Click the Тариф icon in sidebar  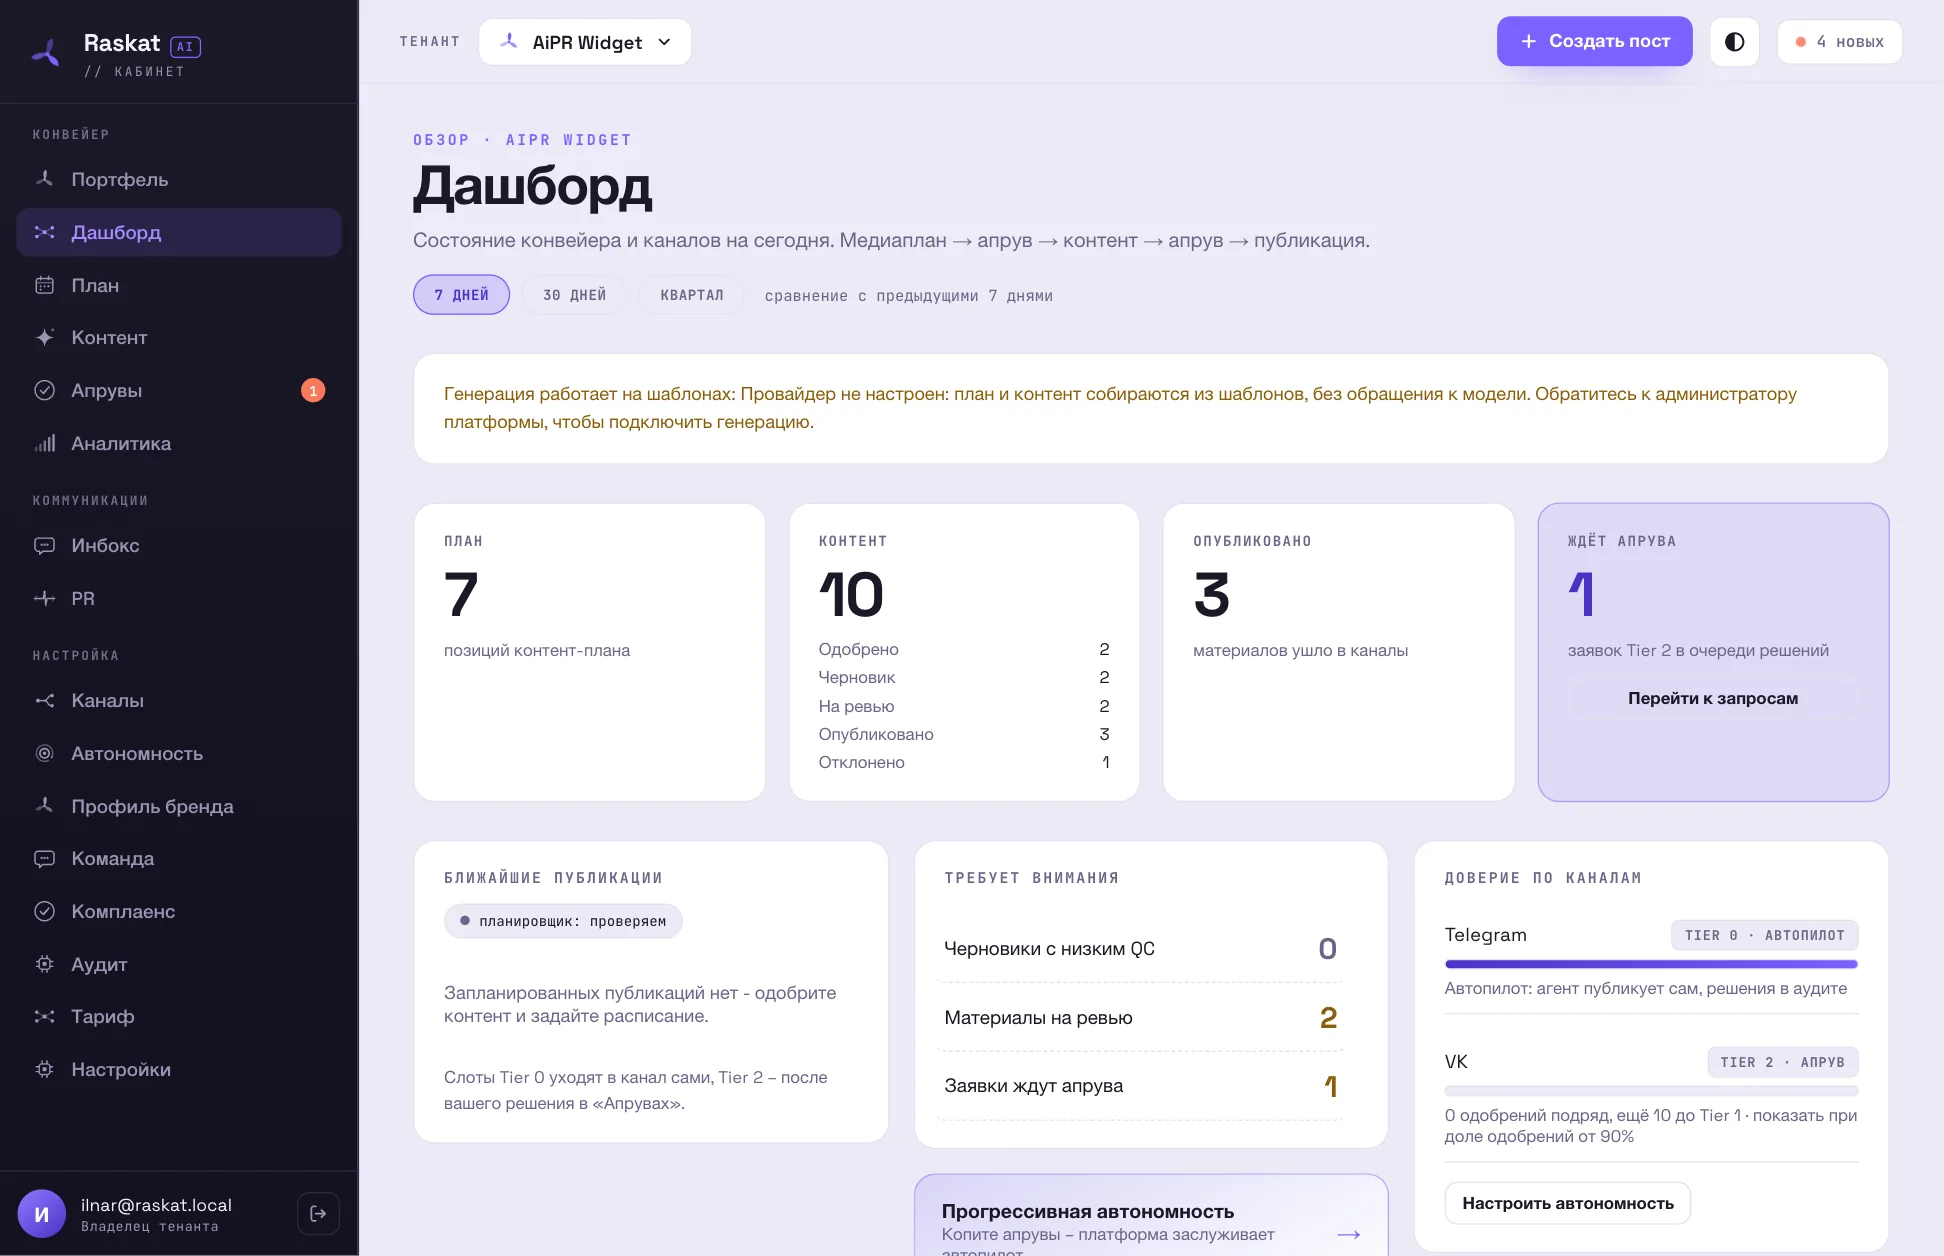[44, 1016]
